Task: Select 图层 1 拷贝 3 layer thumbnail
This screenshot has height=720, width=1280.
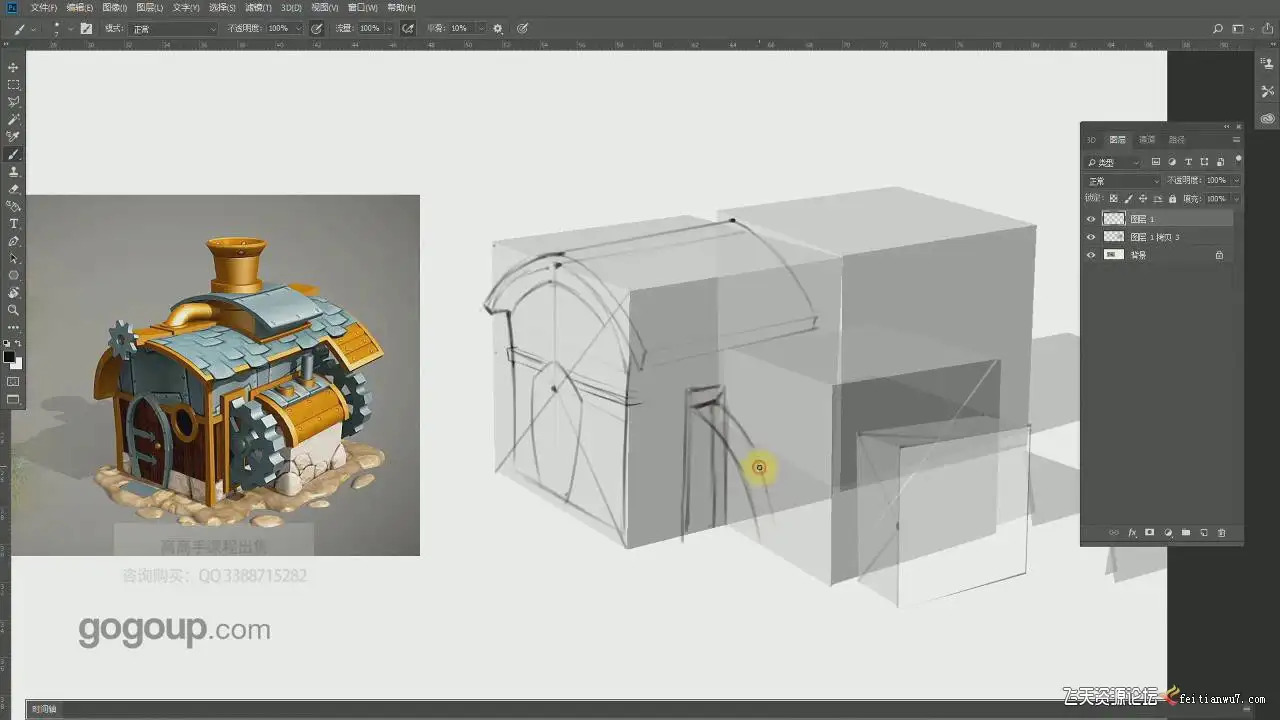Action: (x=1113, y=237)
